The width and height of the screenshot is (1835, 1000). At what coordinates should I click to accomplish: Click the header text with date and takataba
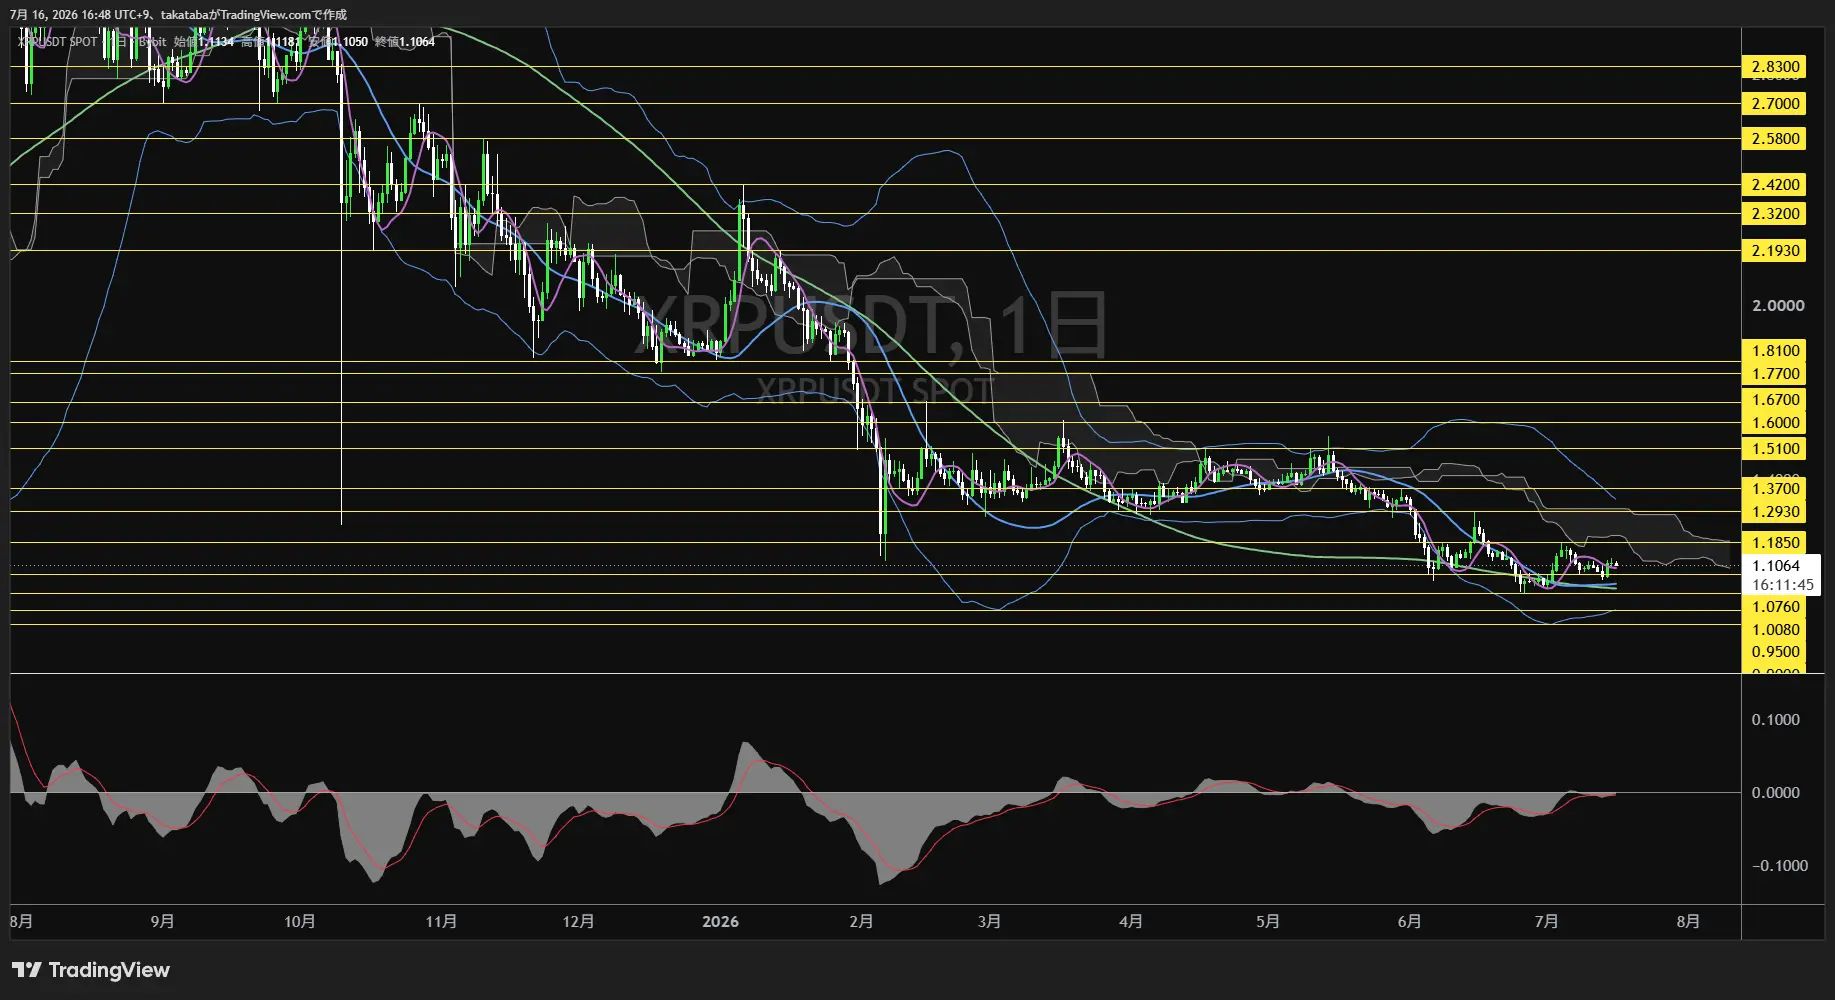[179, 14]
